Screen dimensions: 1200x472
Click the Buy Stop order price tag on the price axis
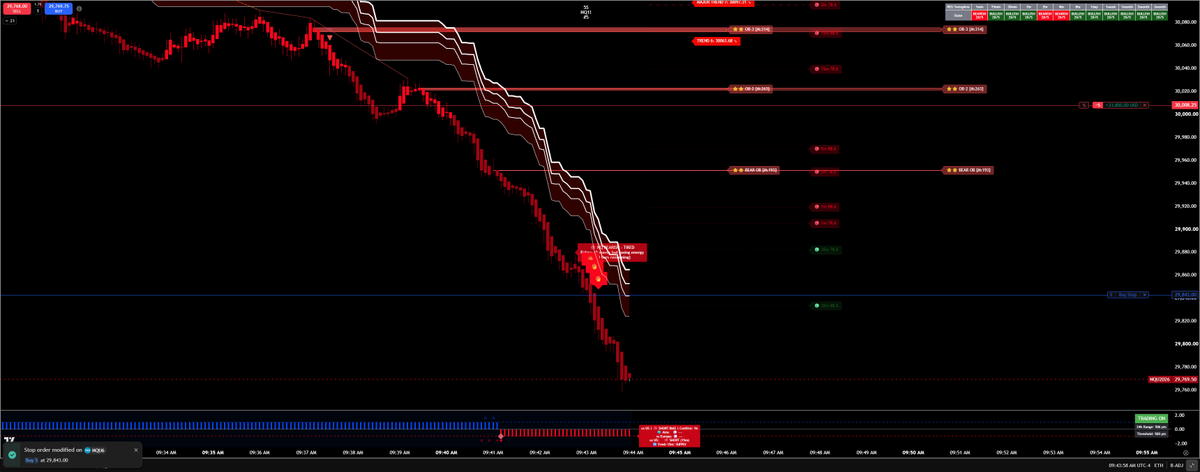pyautogui.click(x=1185, y=295)
